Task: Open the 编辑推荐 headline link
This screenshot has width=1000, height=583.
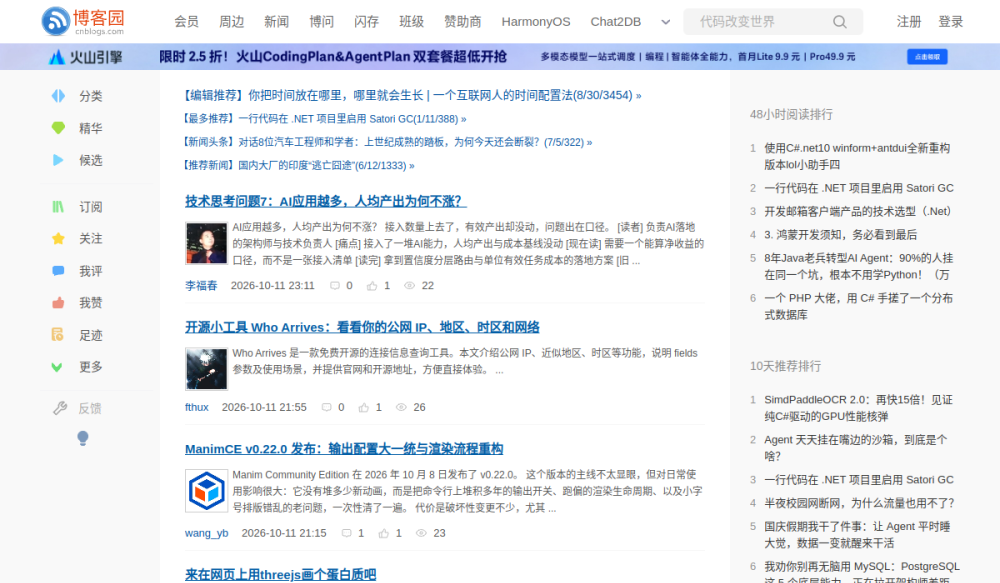Action: coord(413,95)
